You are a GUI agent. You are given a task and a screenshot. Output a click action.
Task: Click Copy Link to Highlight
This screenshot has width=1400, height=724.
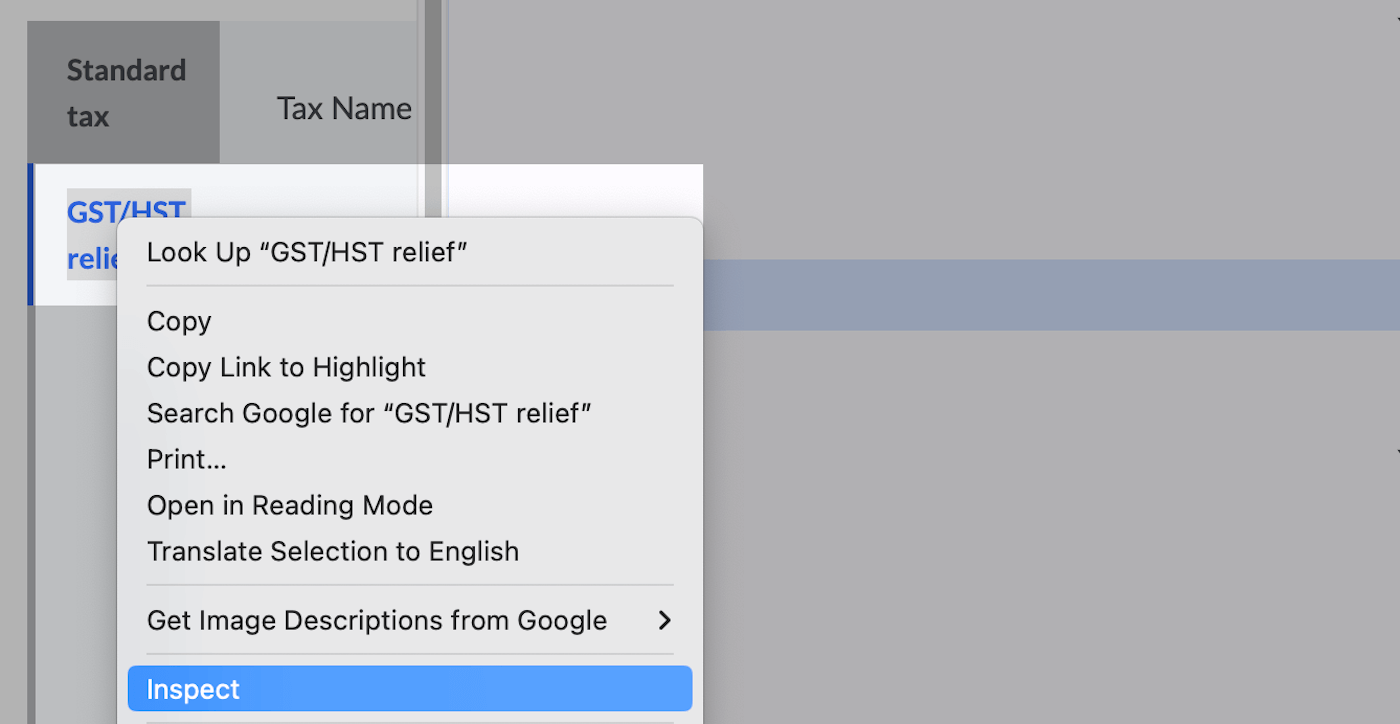(286, 367)
